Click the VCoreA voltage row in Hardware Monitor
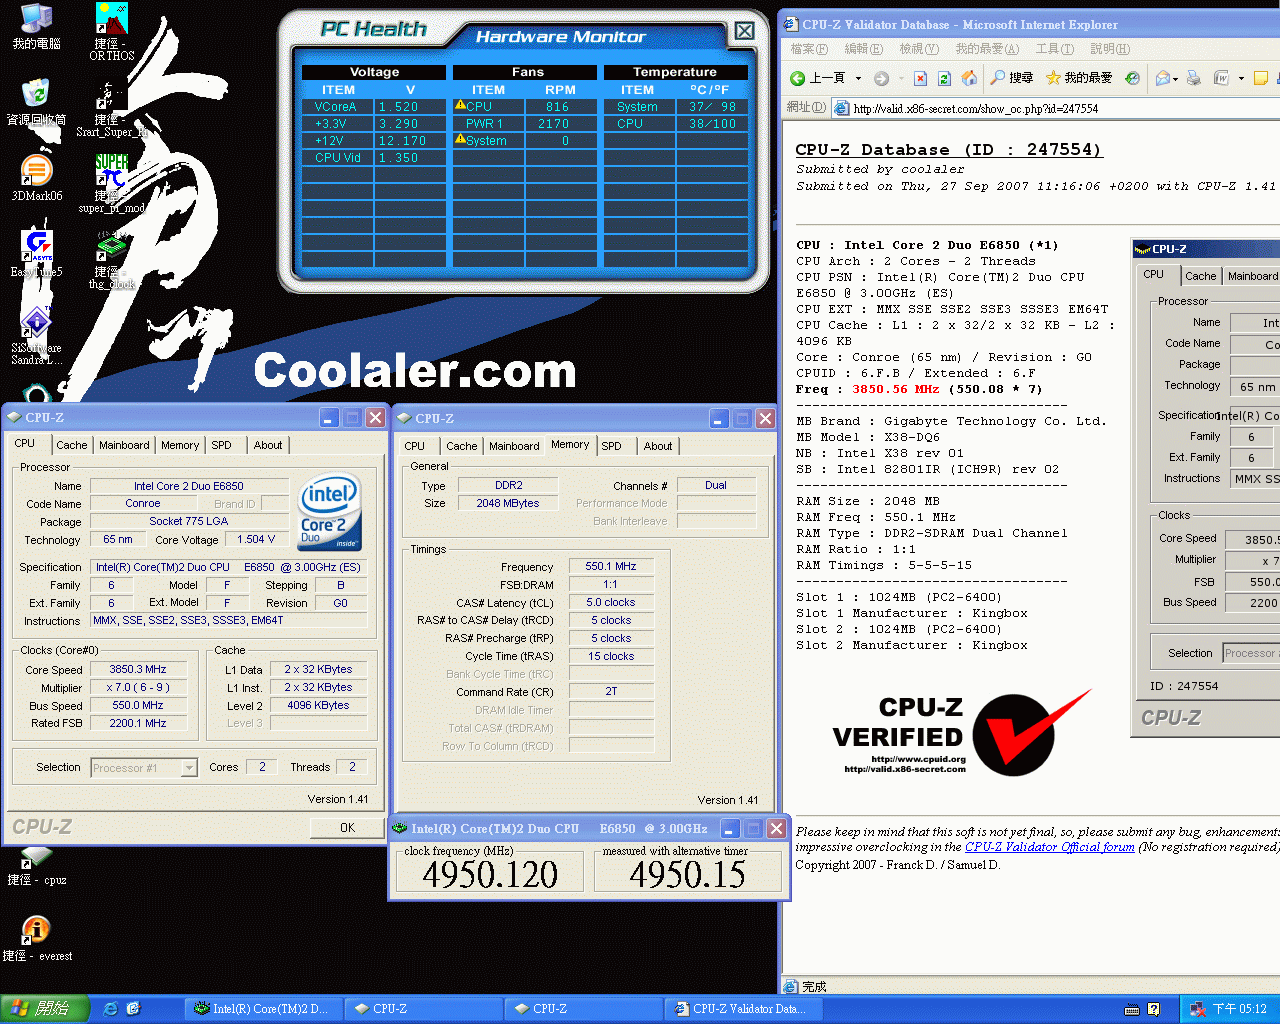 [374, 107]
